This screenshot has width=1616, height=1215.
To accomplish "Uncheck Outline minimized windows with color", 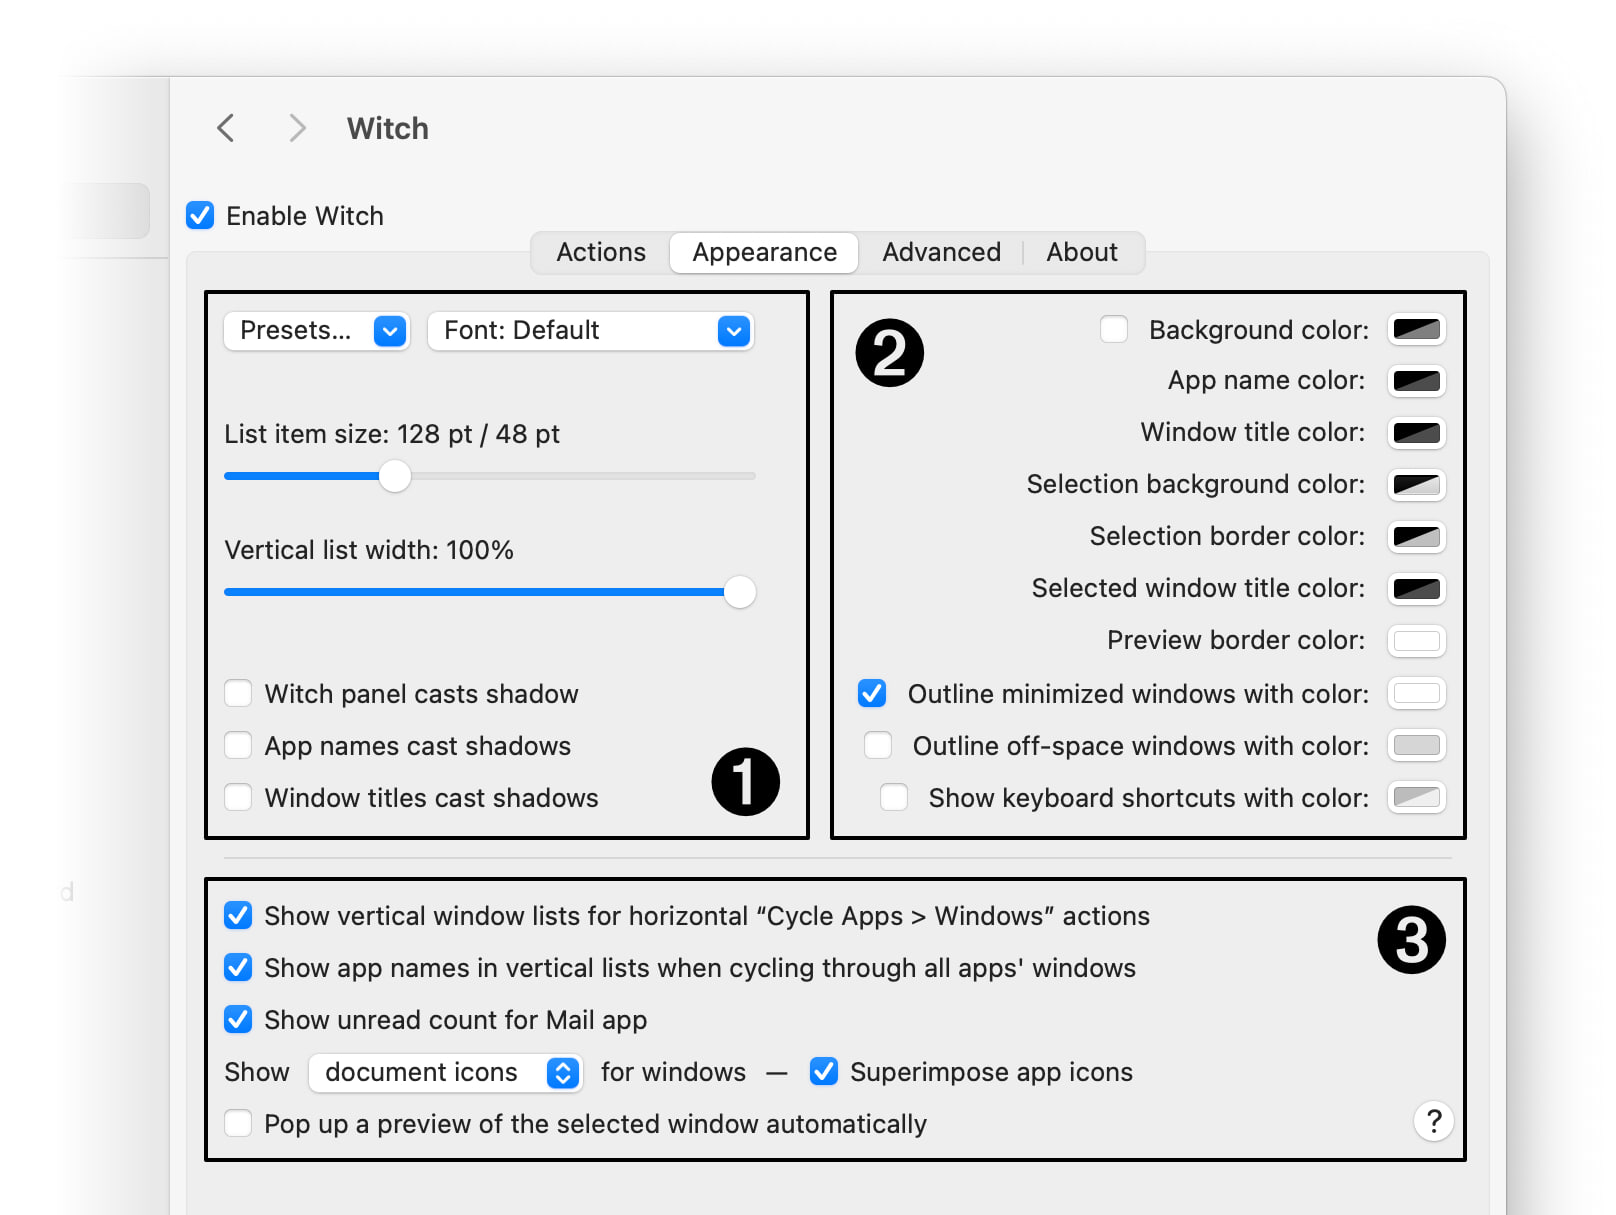I will tap(872, 693).
